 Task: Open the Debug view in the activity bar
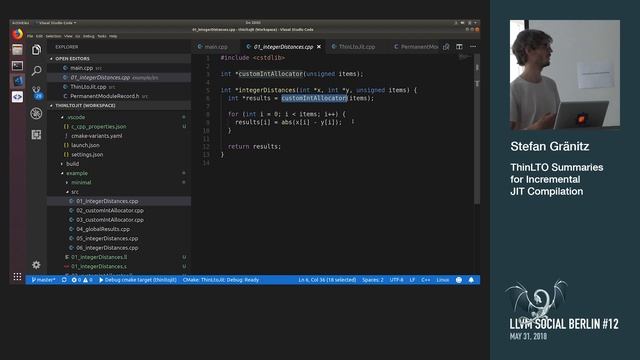(x=36, y=113)
